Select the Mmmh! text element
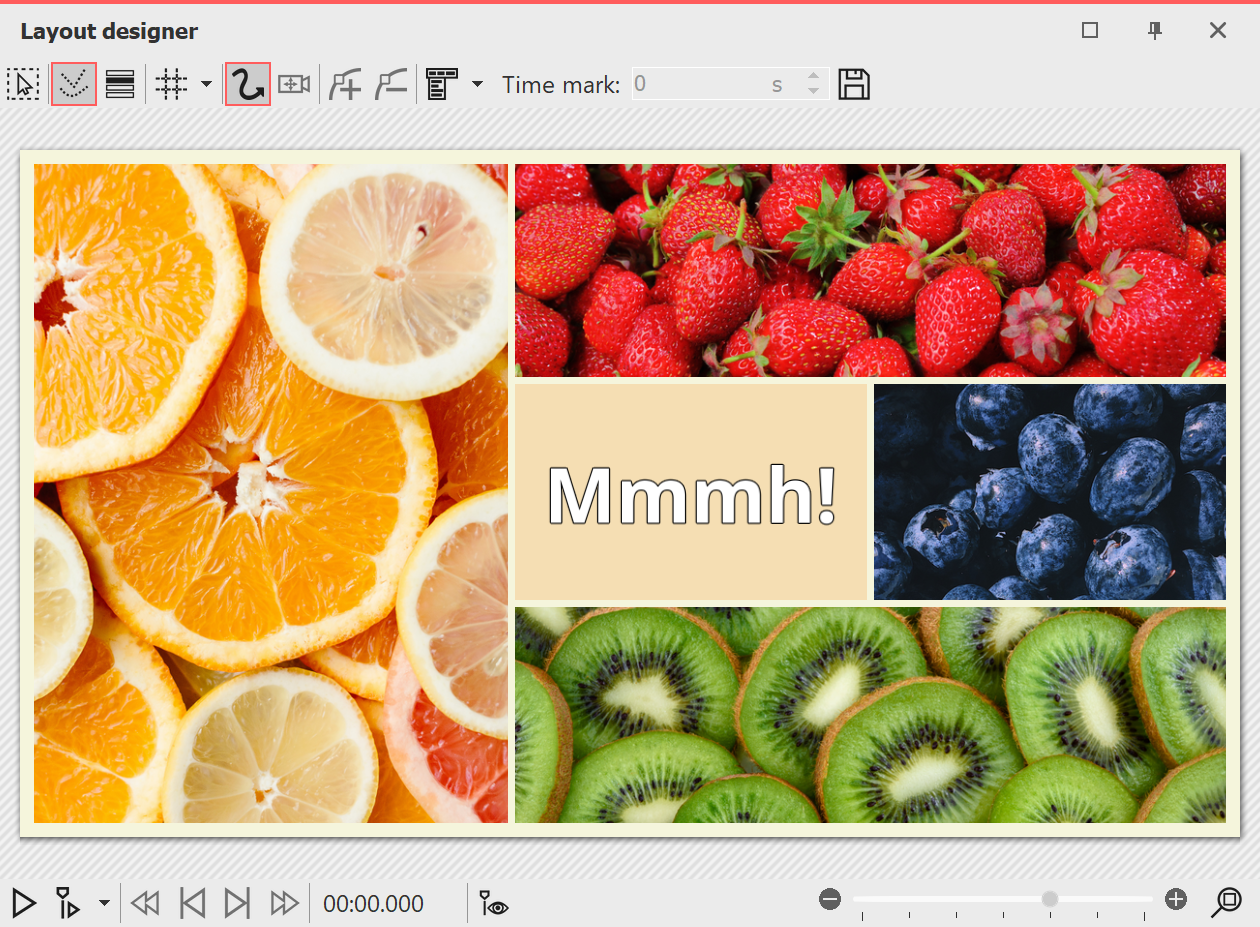This screenshot has height=927, width=1260. pos(692,491)
